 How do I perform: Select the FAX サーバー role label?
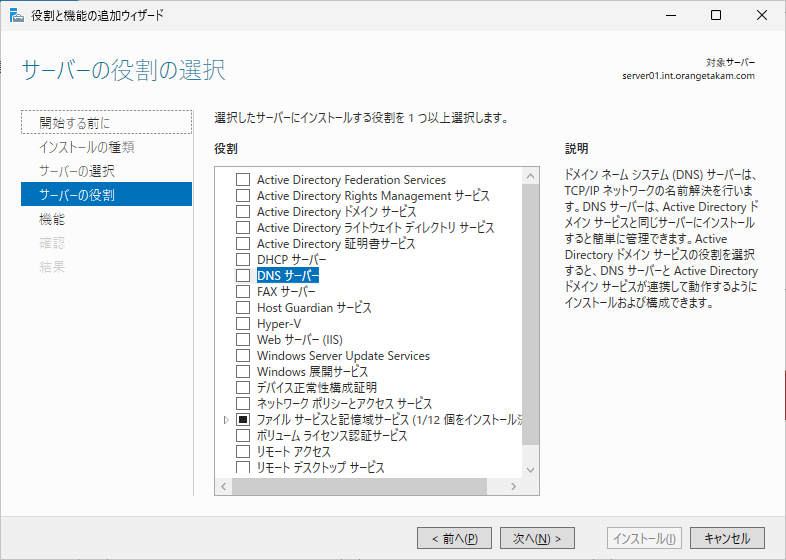[x=286, y=292]
